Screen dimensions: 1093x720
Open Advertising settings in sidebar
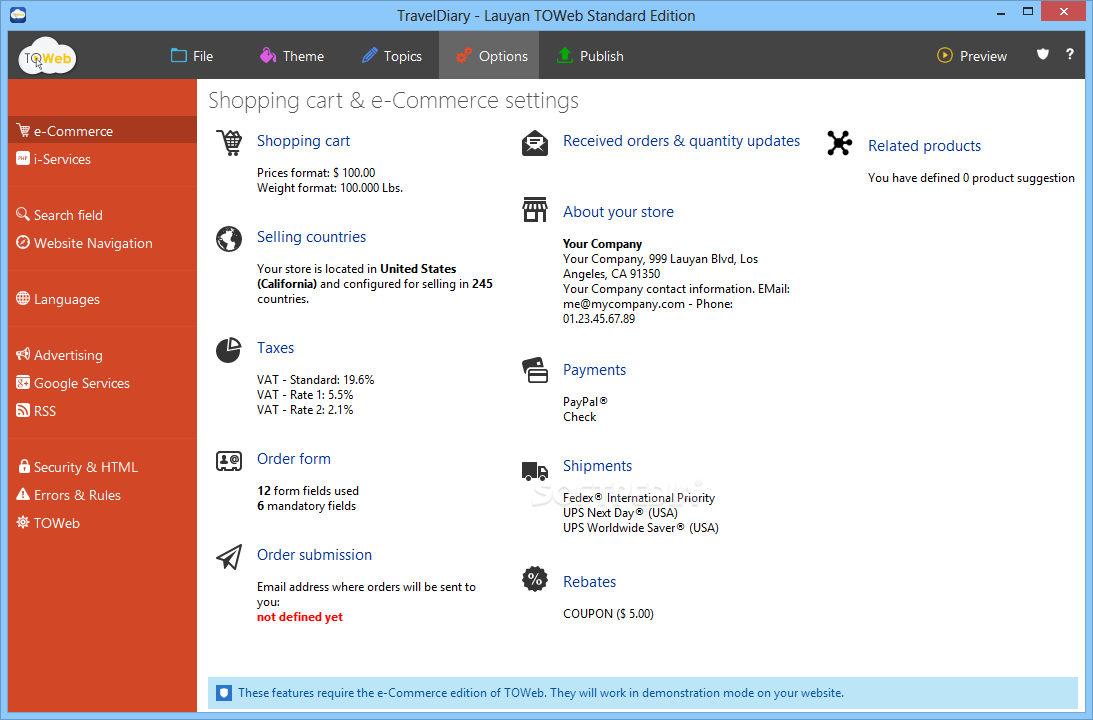coord(102,355)
